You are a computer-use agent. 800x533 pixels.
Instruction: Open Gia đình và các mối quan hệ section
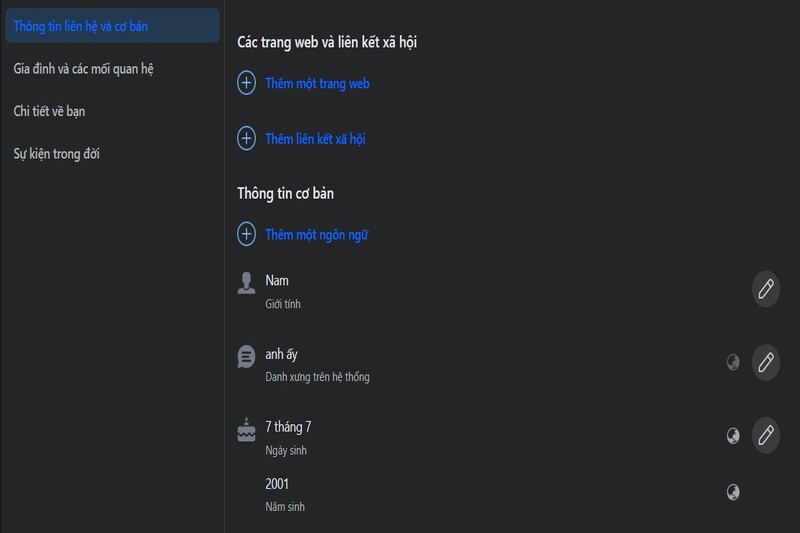pyautogui.click(x=83, y=69)
